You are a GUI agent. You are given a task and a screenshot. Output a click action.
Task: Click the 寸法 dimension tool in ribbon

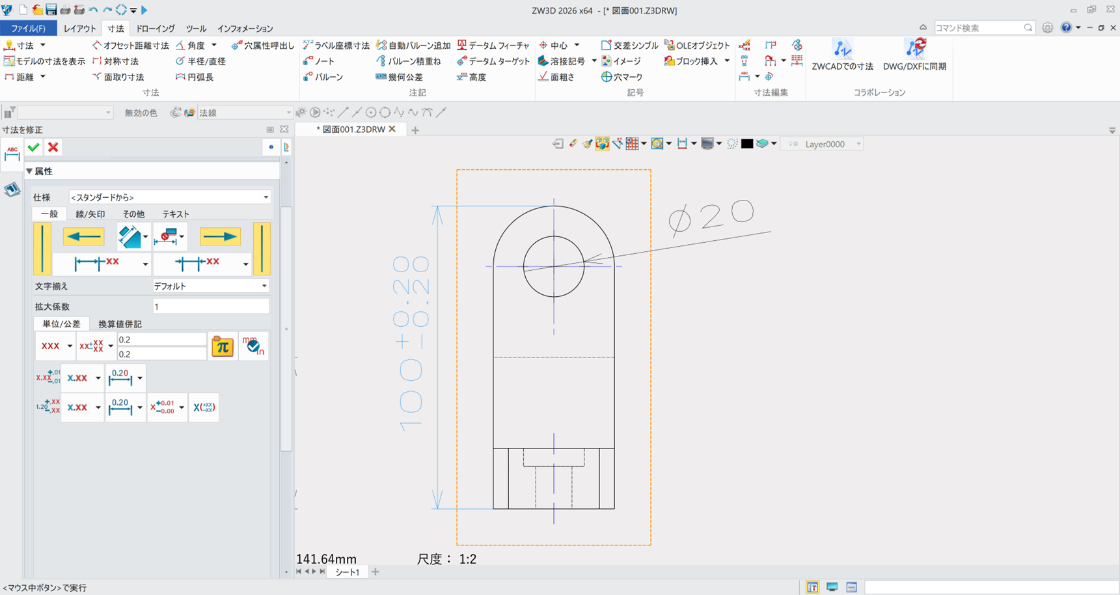(19, 46)
